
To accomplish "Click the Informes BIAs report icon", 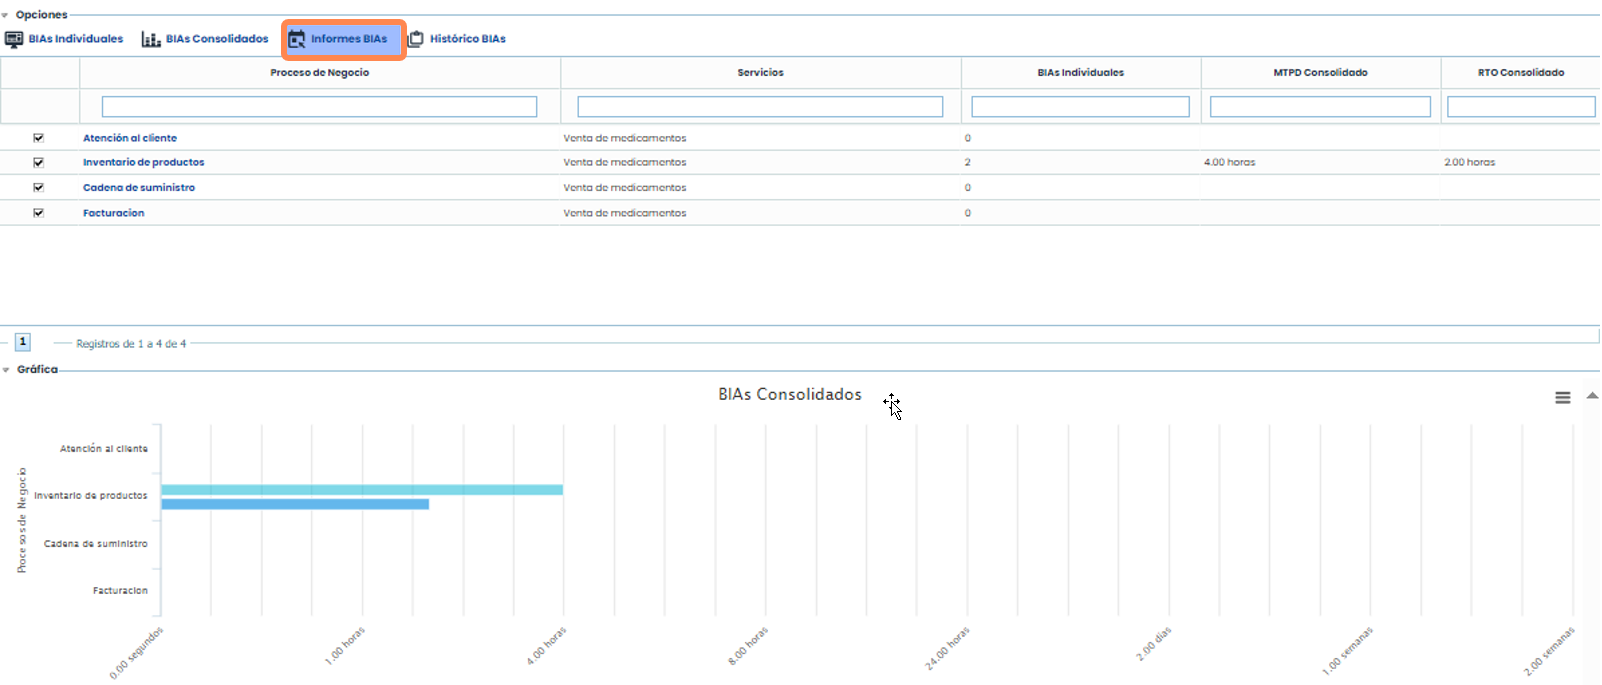I will click(297, 39).
